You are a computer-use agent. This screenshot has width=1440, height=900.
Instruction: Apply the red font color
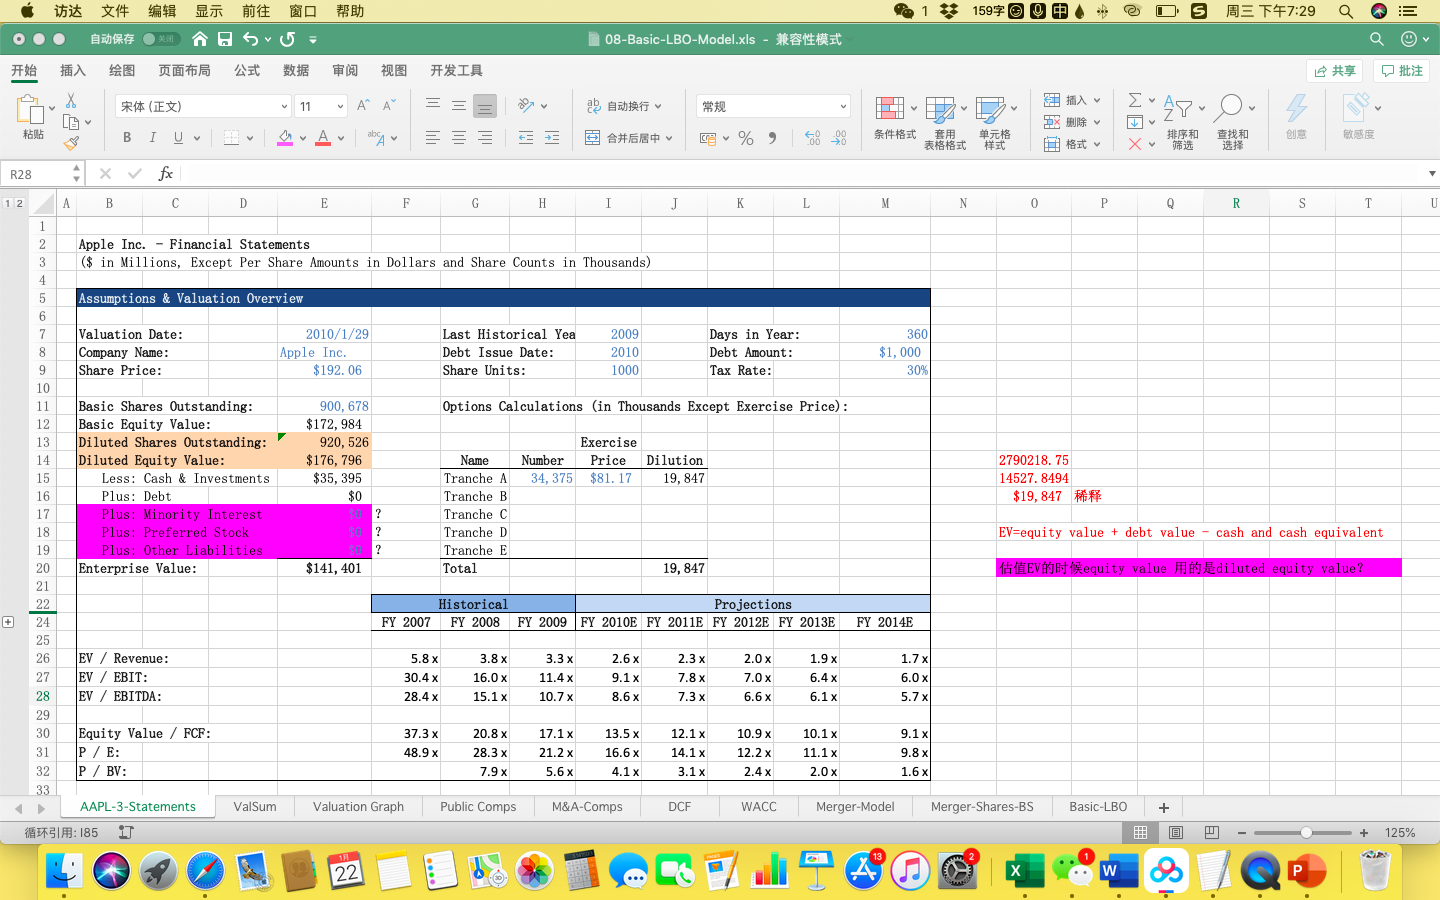[323, 138]
